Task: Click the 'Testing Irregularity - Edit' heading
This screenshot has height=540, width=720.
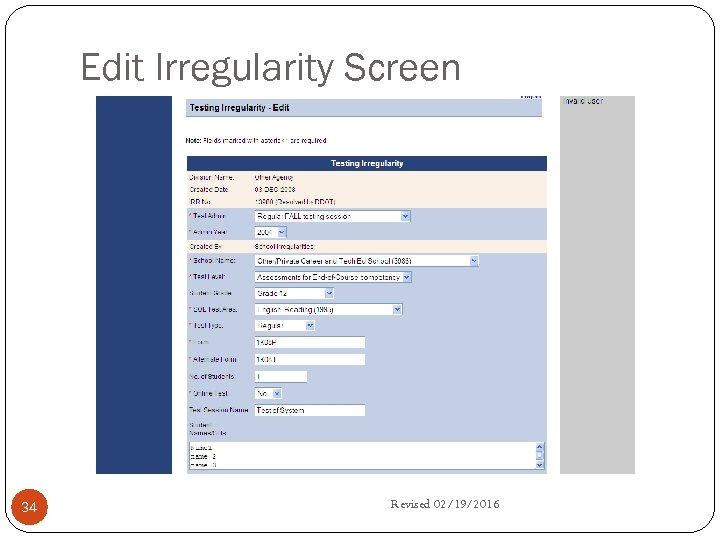Action: point(239,108)
